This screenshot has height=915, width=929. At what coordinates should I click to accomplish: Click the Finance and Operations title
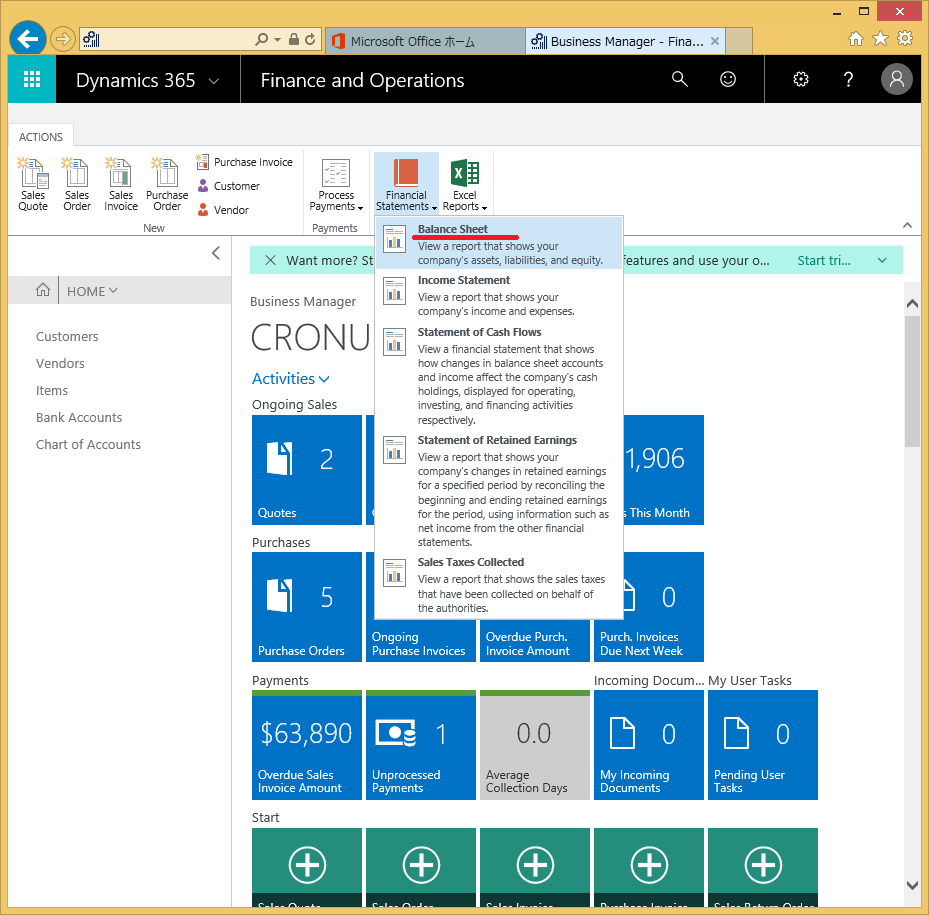click(x=362, y=80)
